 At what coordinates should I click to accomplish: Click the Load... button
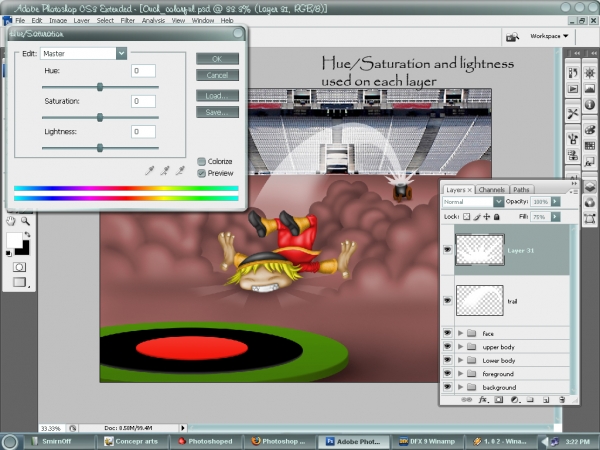pos(217,95)
